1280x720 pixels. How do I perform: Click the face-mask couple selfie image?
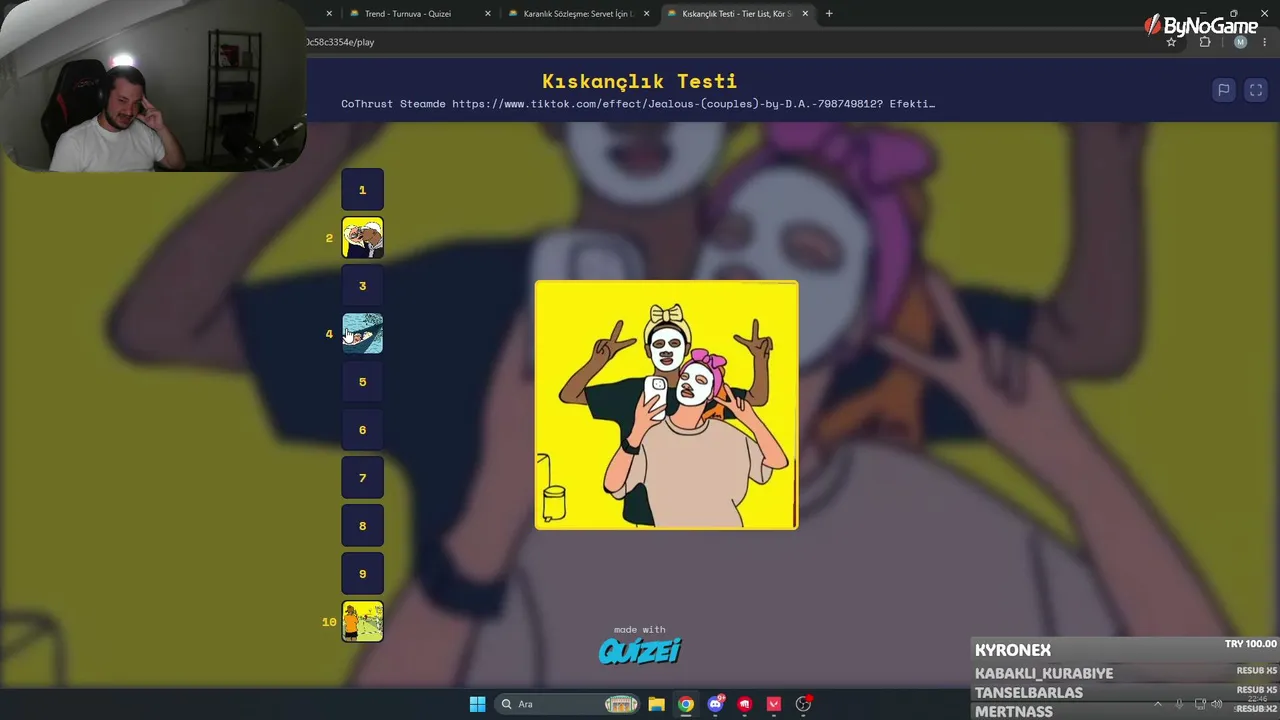pos(667,405)
